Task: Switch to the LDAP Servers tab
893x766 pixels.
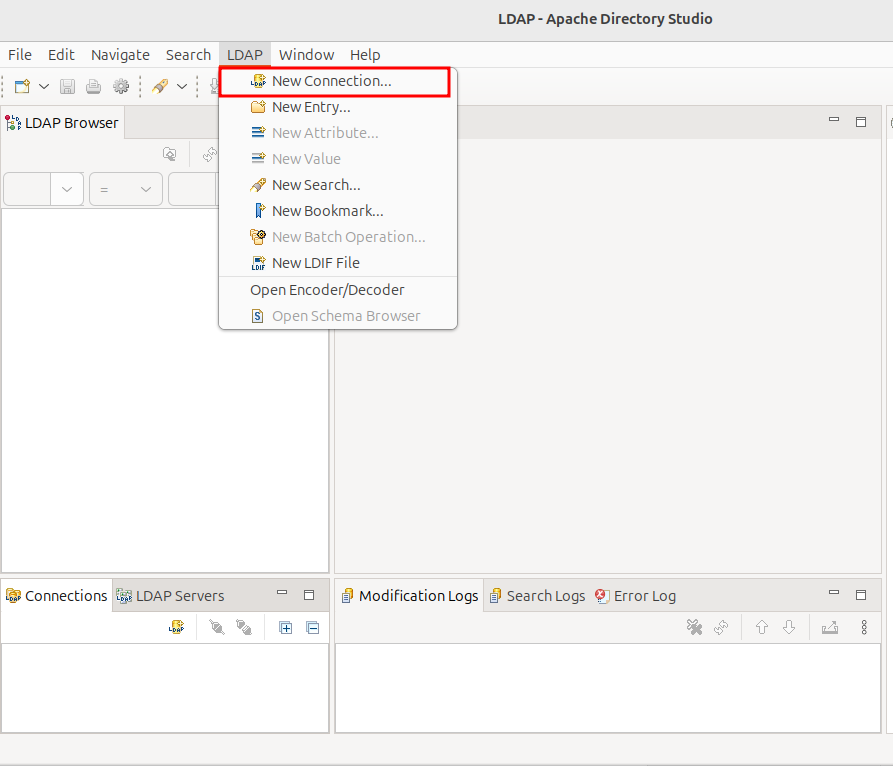Action: point(170,596)
